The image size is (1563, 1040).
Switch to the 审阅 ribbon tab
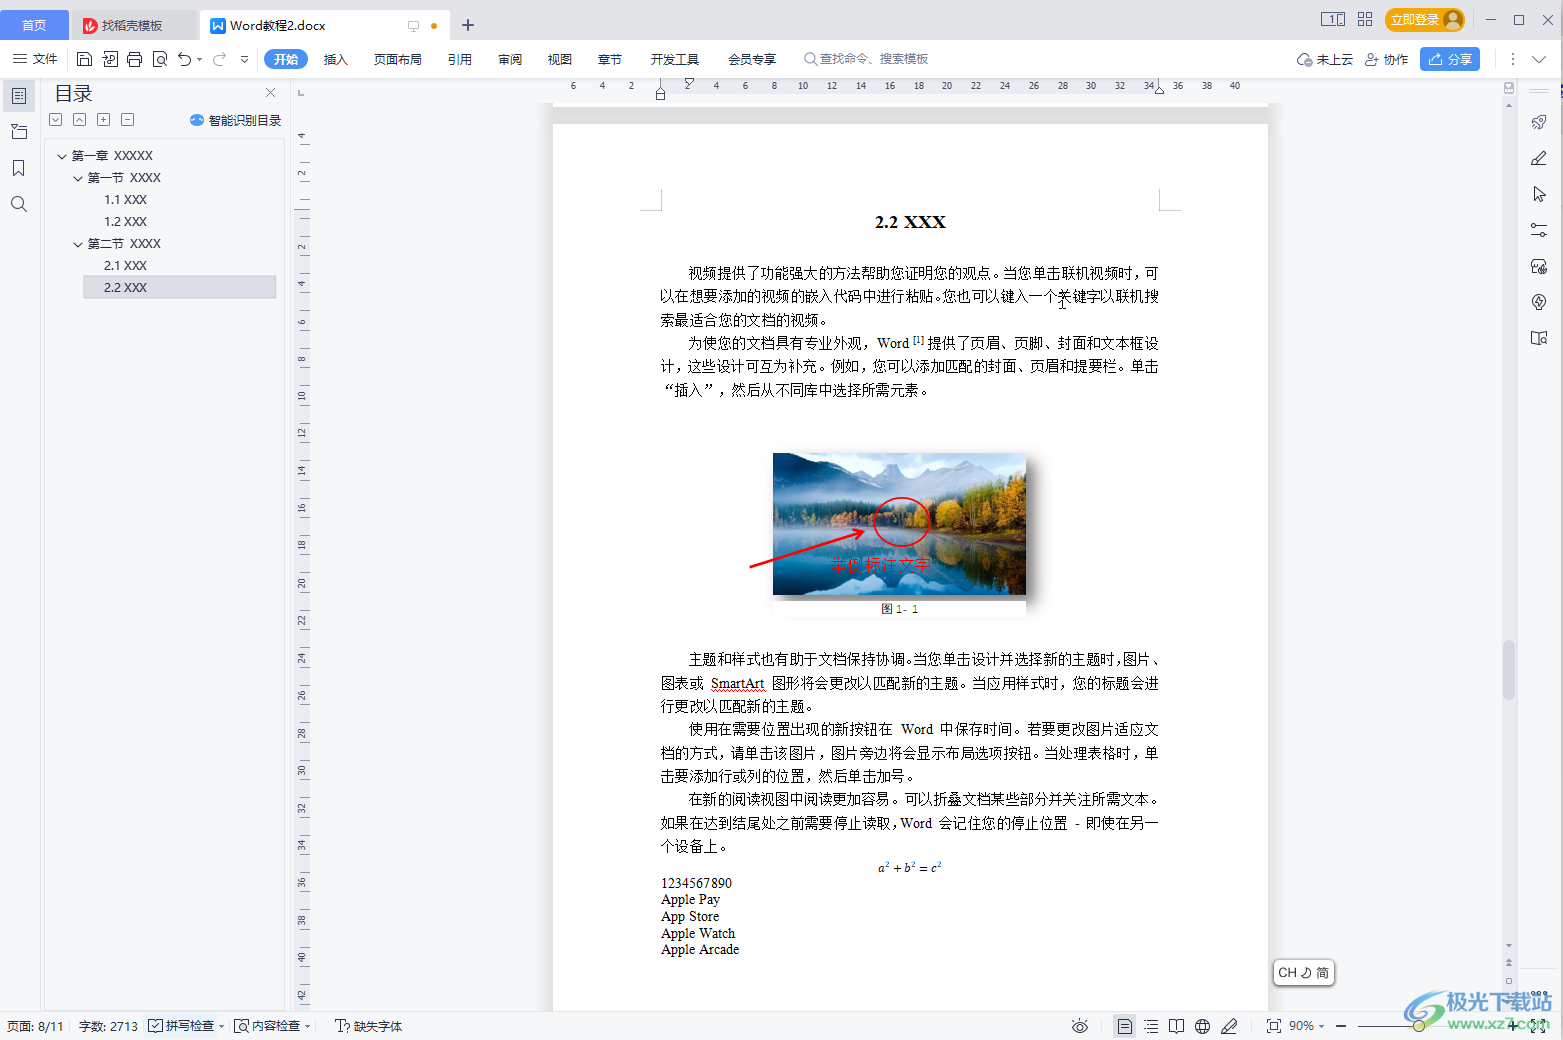510,59
